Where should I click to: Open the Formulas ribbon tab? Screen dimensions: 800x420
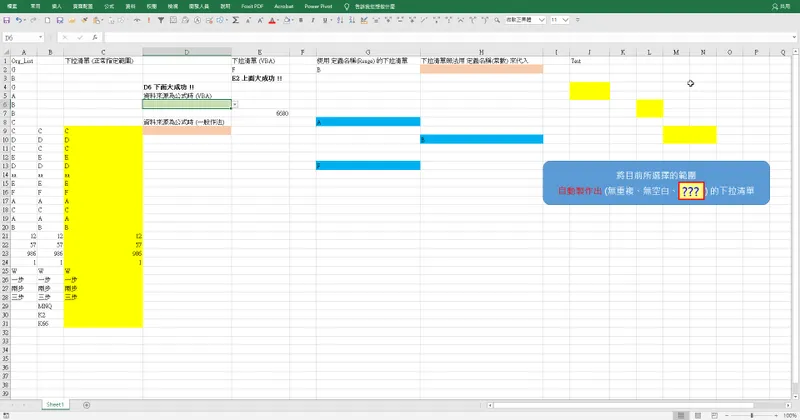[x=109, y=6]
